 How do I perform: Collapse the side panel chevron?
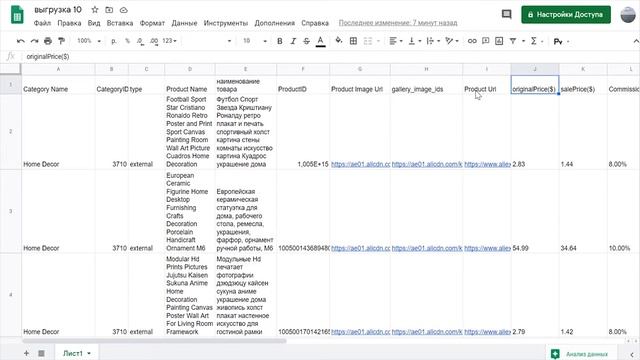631,354
